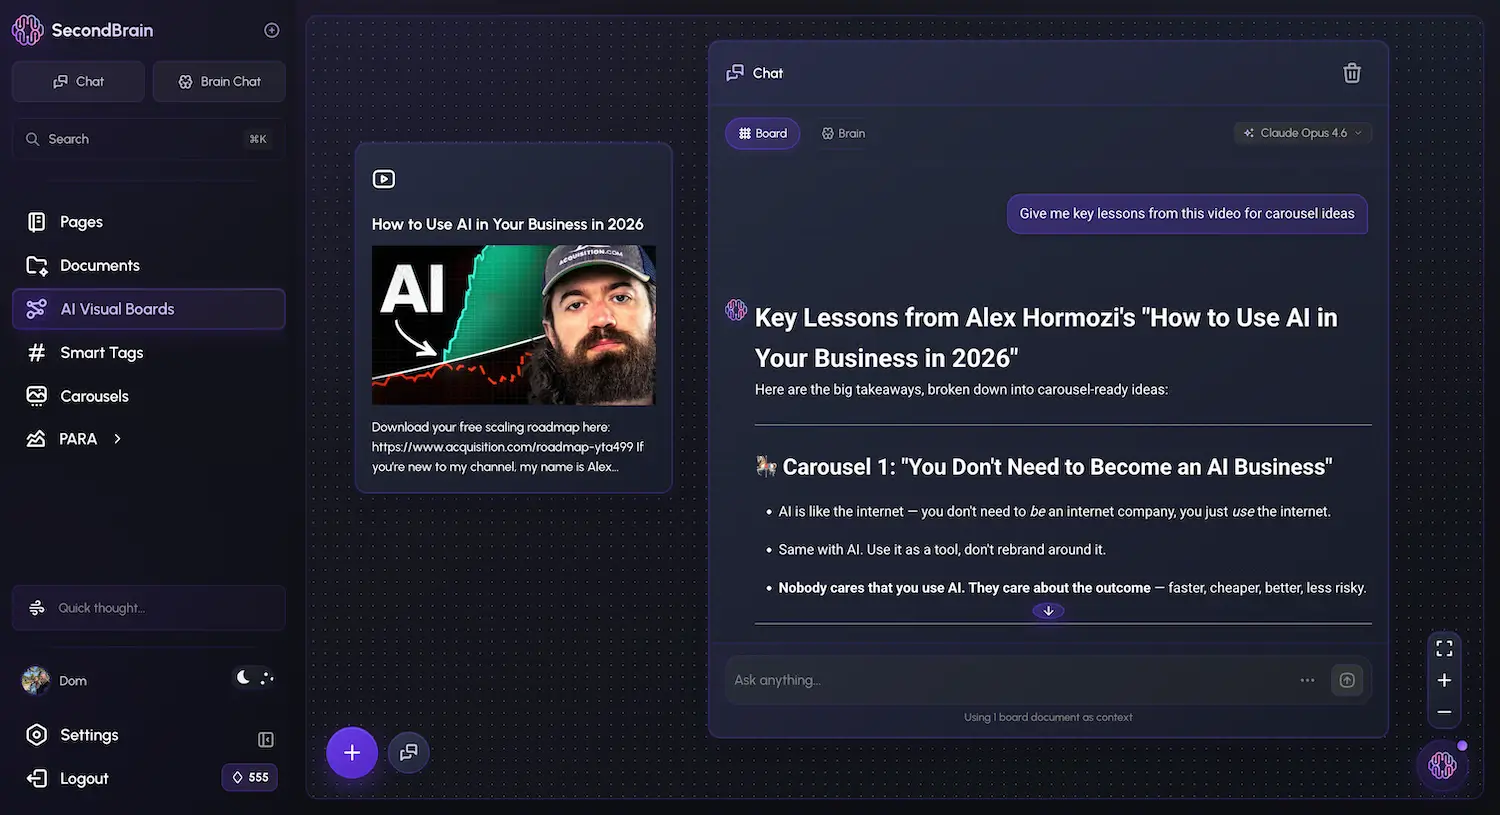Go to Smart Tags page
The height and width of the screenshot is (815, 1500).
(x=101, y=353)
